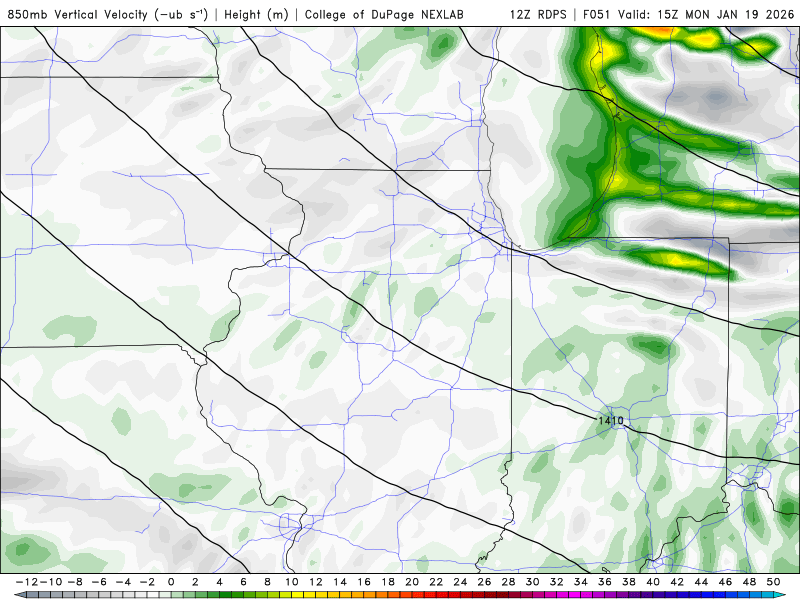Click the gray left arrow end of color bar
The width and height of the screenshot is (800, 600).
[19, 595]
